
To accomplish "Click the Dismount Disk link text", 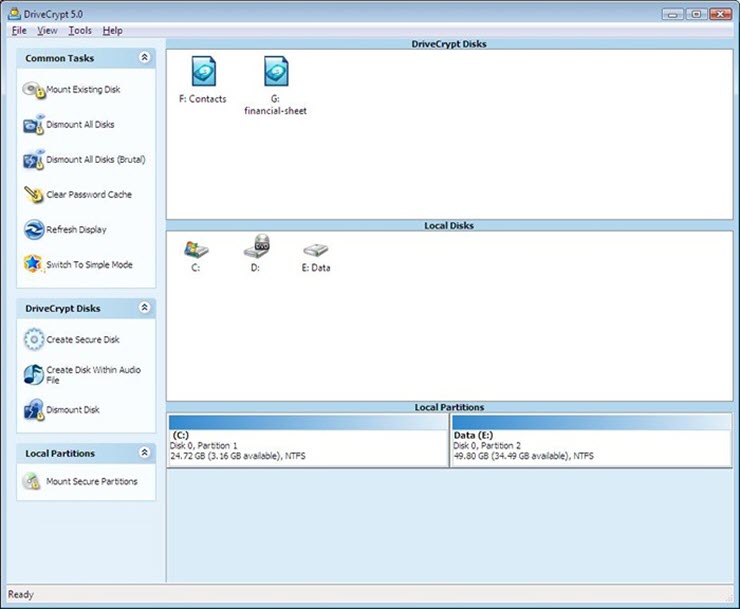I will (x=73, y=410).
